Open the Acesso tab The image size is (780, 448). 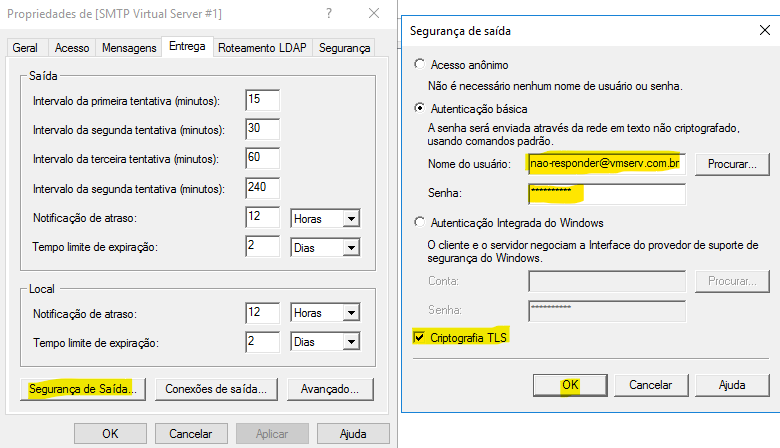pos(72,48)
